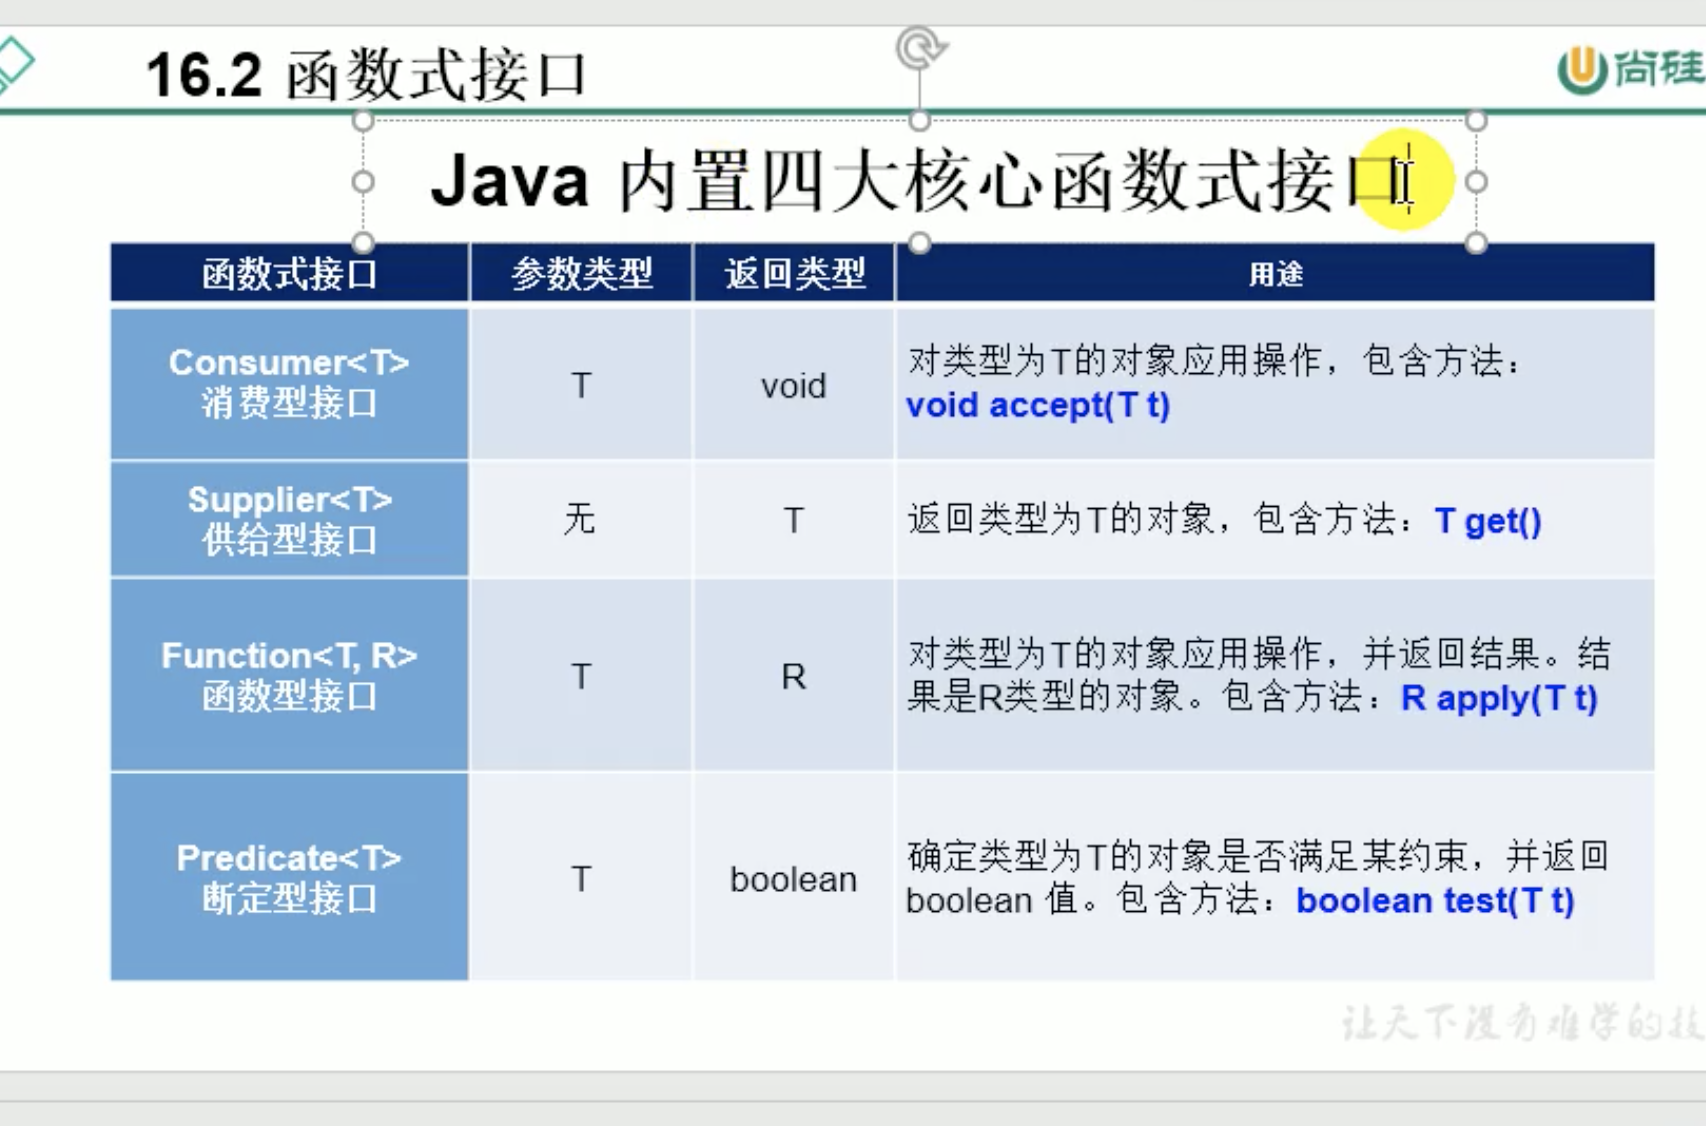1706x1126 pixels.
Task: Select the 'Consumer<T> 消费型接口' cell
Action: tap(289, 384)
